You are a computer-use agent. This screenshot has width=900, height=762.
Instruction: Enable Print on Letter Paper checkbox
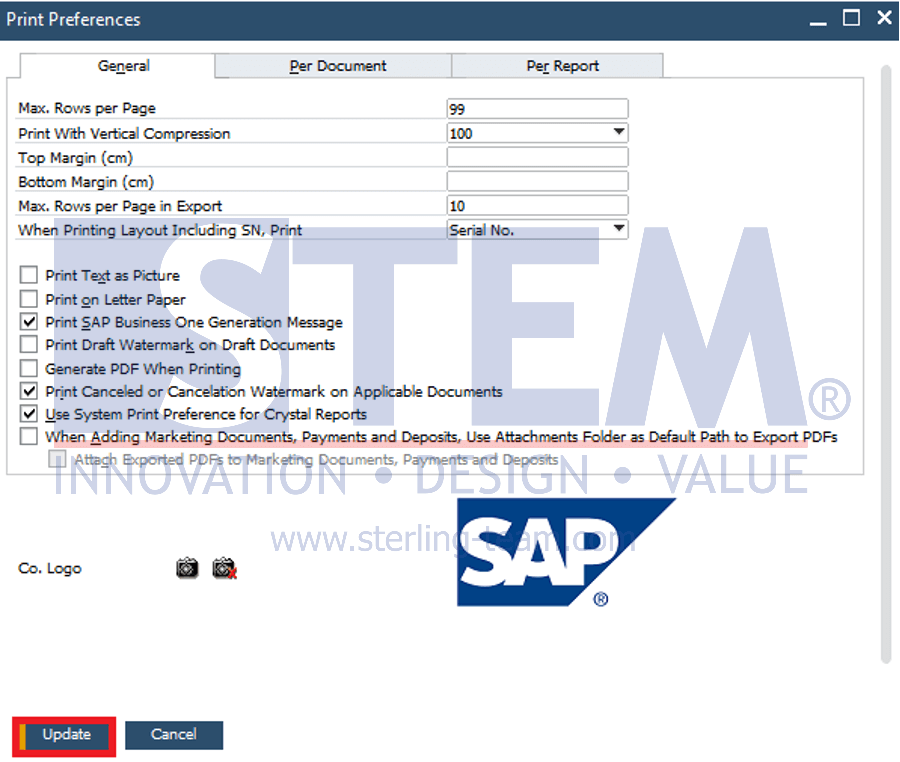point(29,299)
